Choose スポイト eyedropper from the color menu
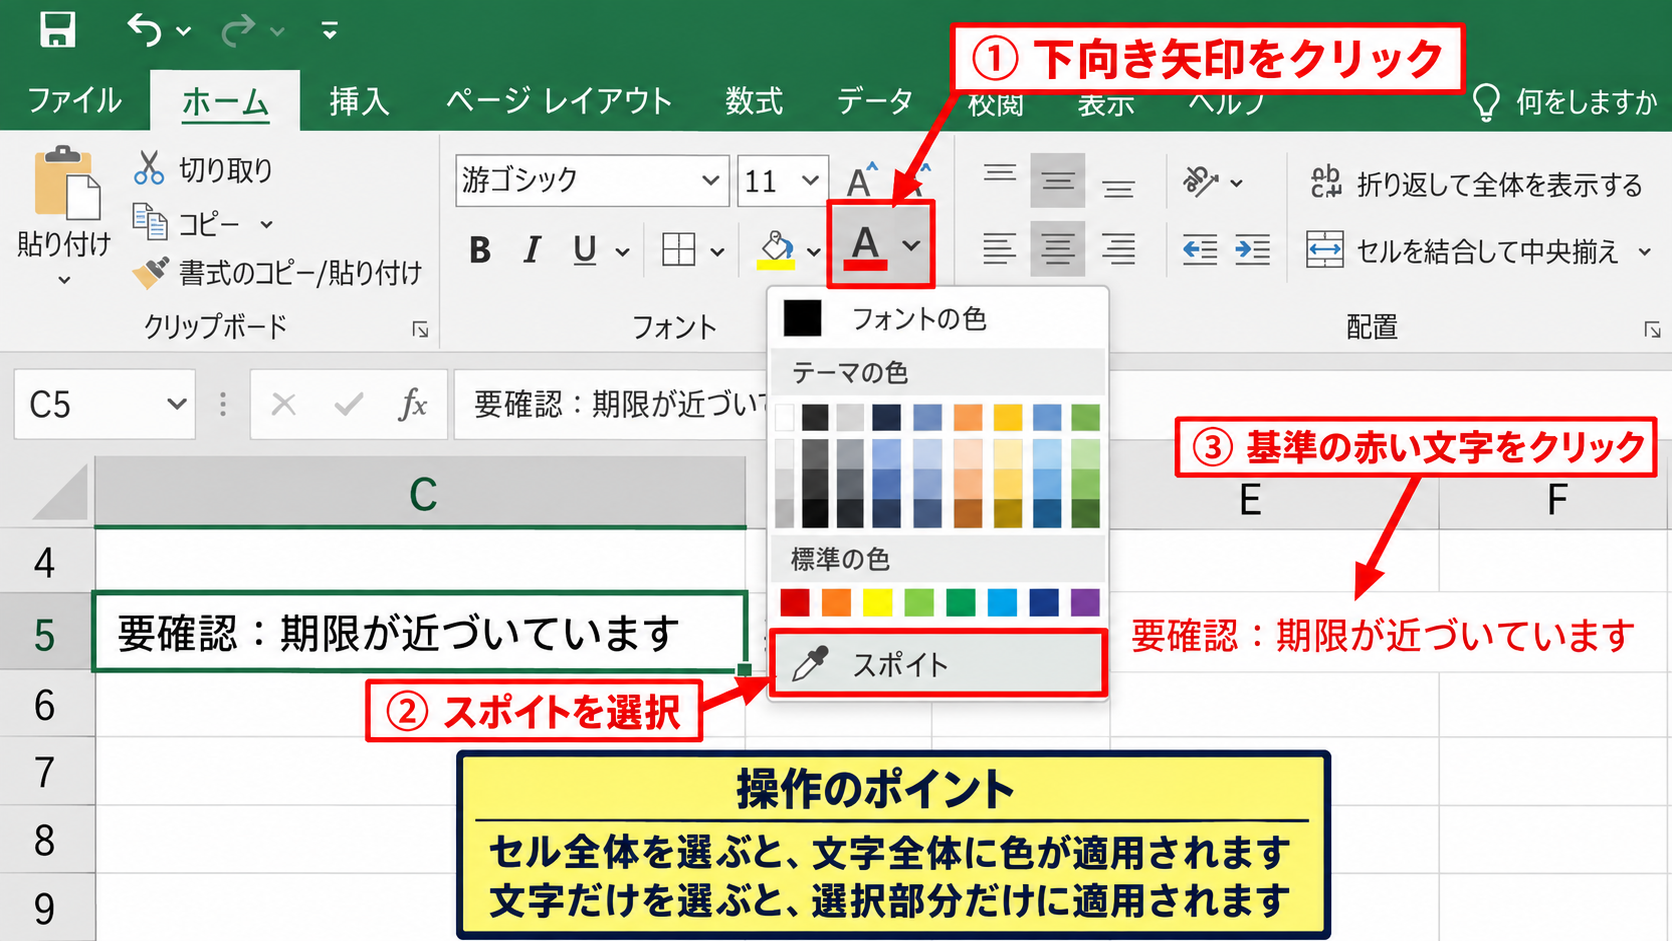The image size is (1672, 941). pos(938,664)
